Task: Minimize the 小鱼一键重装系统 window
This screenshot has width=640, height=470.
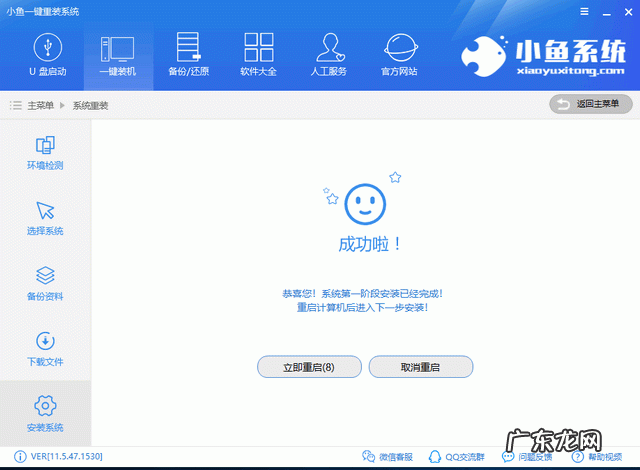Action: [607, 12]
